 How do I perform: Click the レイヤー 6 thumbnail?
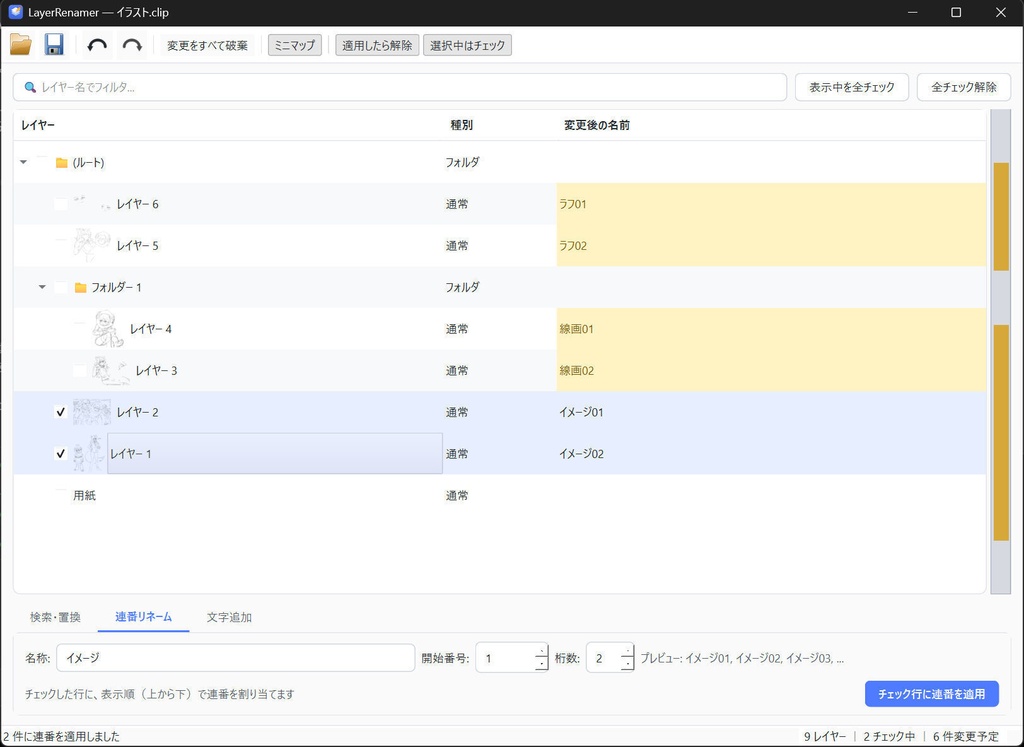92,204
